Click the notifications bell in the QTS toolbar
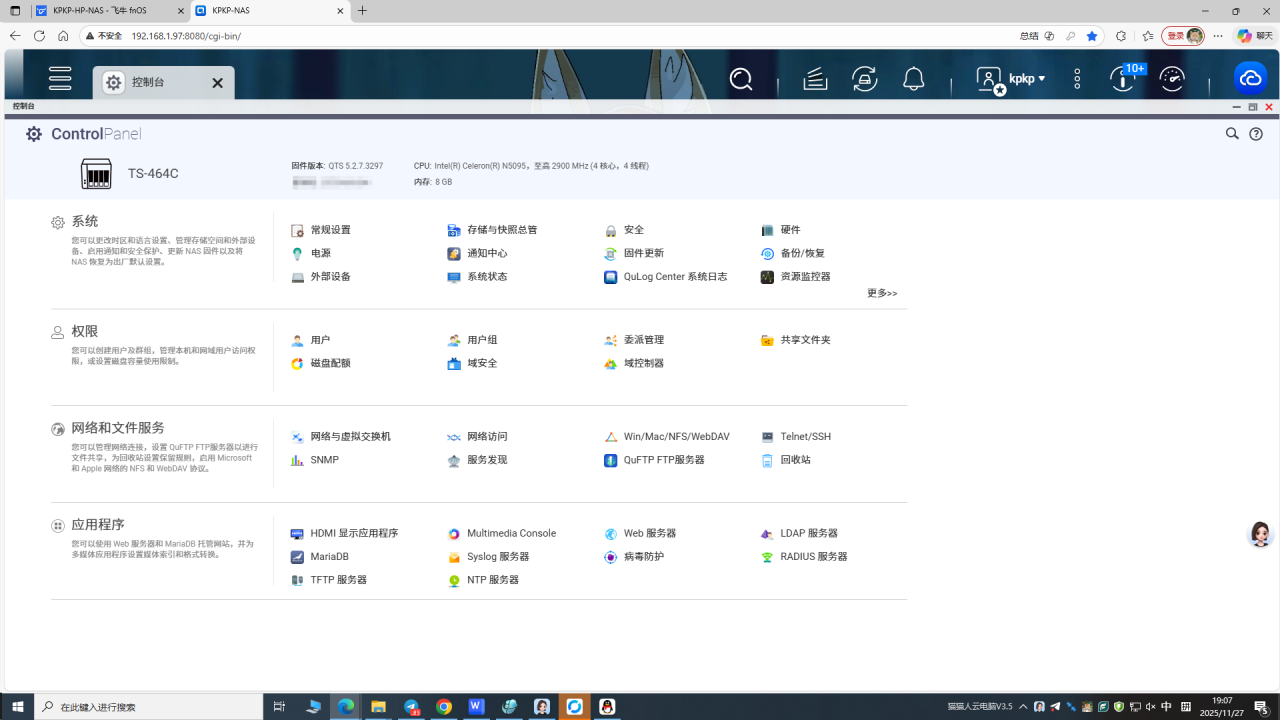The width and height of the screenshot is (1280, 720). tap(913, 78)
